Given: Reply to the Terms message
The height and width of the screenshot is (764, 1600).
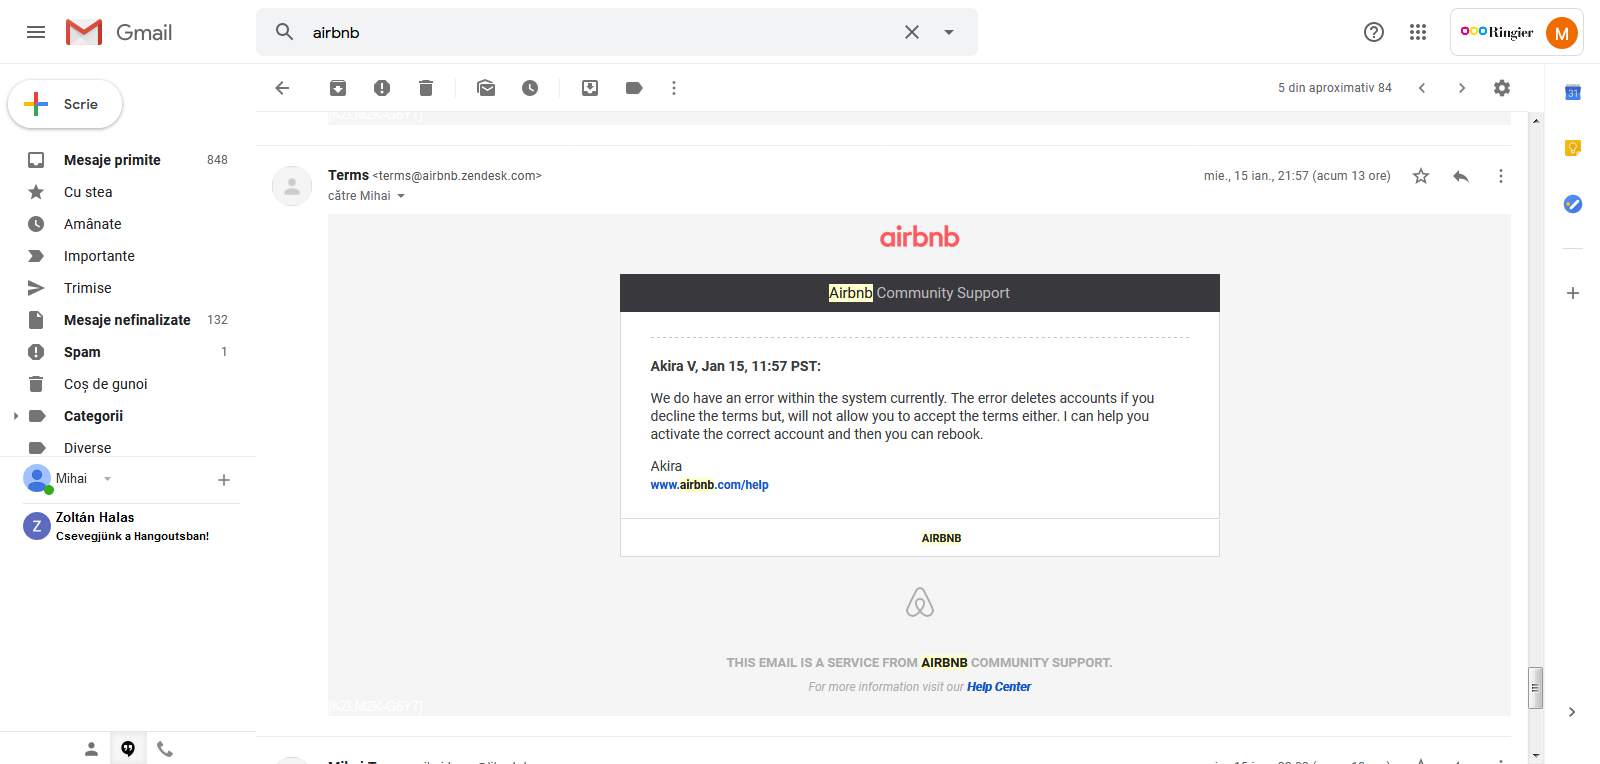Looking at the screenshot, I should (1461, 176).
